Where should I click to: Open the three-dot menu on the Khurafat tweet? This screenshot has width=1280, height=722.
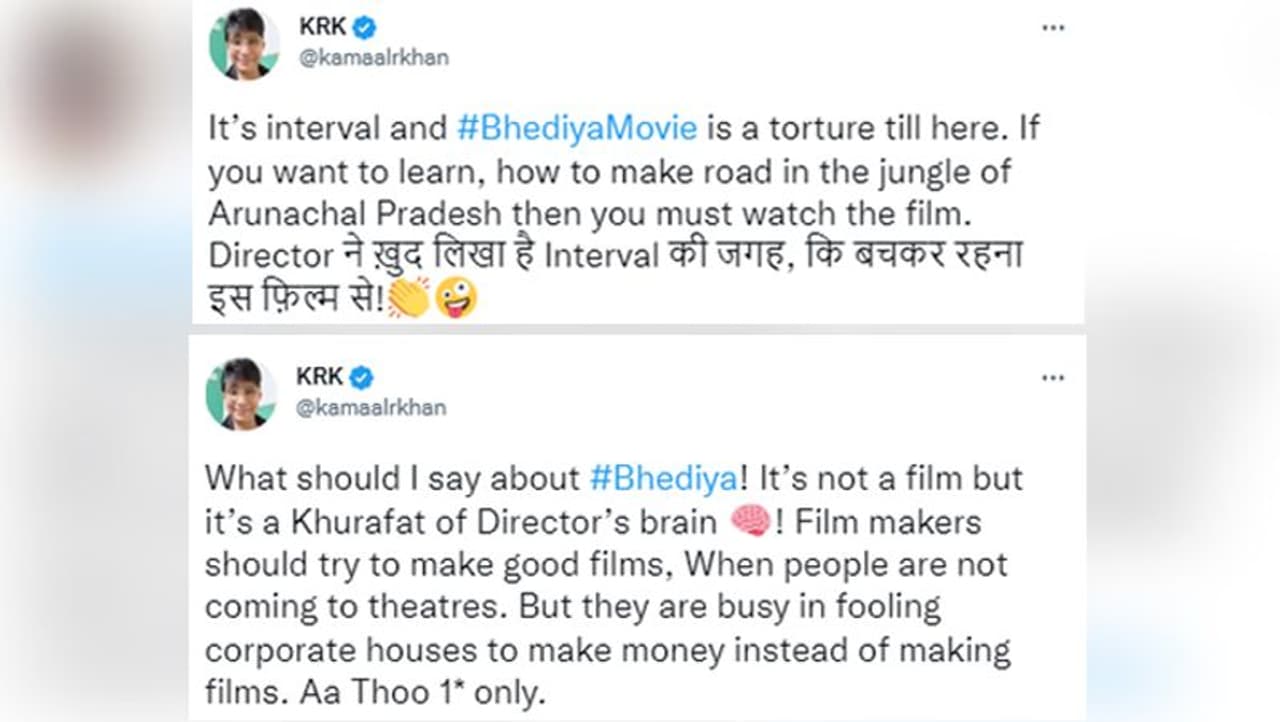1053,378
